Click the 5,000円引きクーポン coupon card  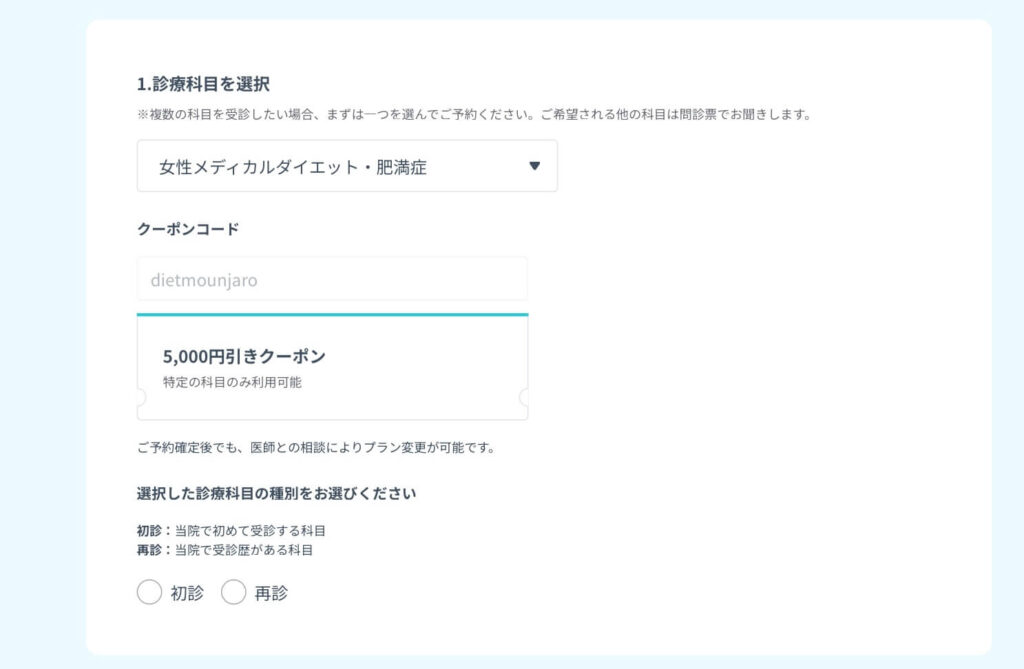point(332,367)
